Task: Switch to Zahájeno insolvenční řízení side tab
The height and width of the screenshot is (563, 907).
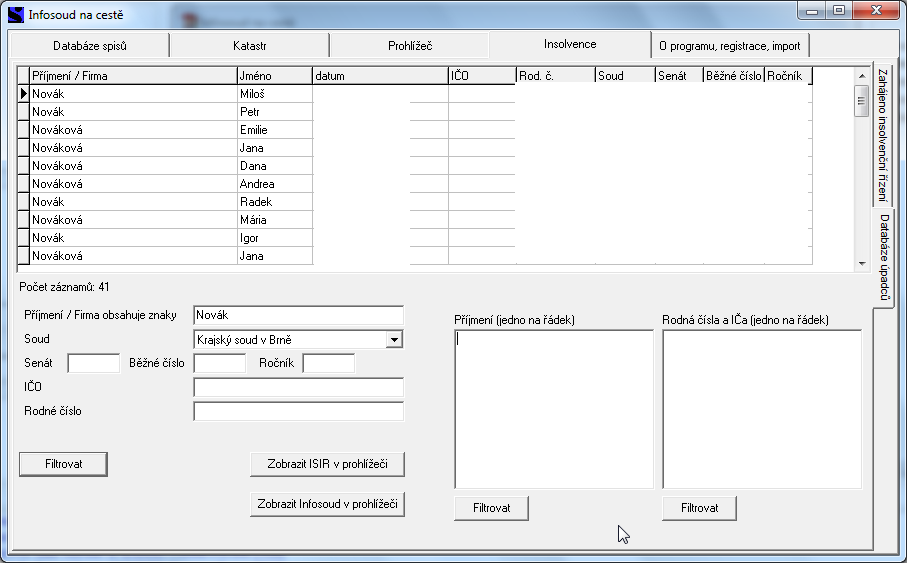Action: click(x=882, y=135)
